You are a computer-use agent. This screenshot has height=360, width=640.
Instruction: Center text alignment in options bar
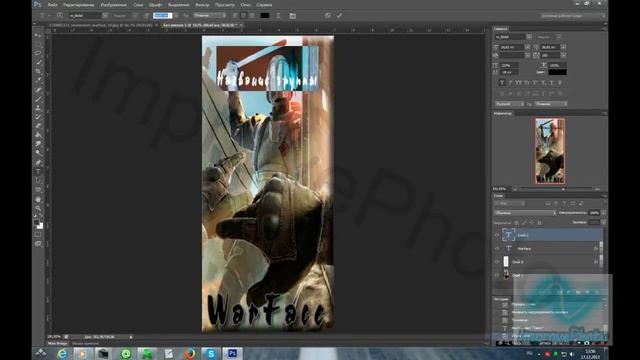coord(244,16)
